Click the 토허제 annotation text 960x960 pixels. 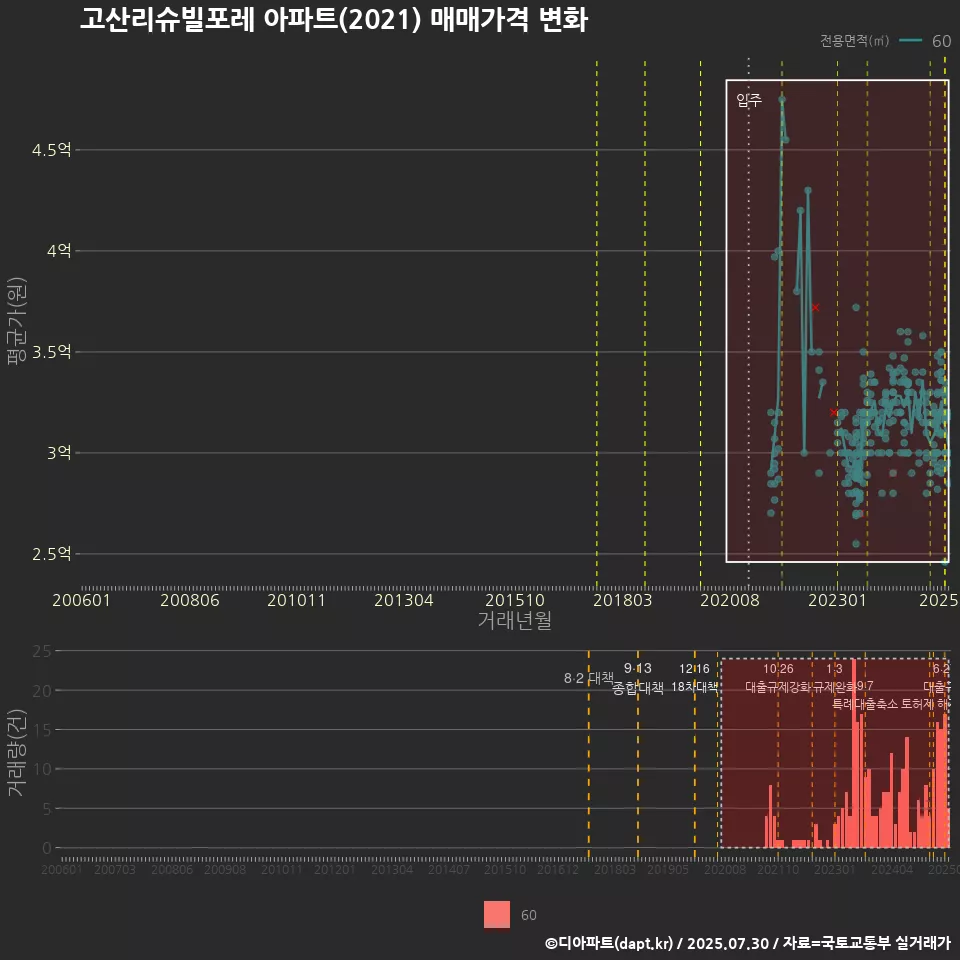pyautogui.click(x=917, y=705)
